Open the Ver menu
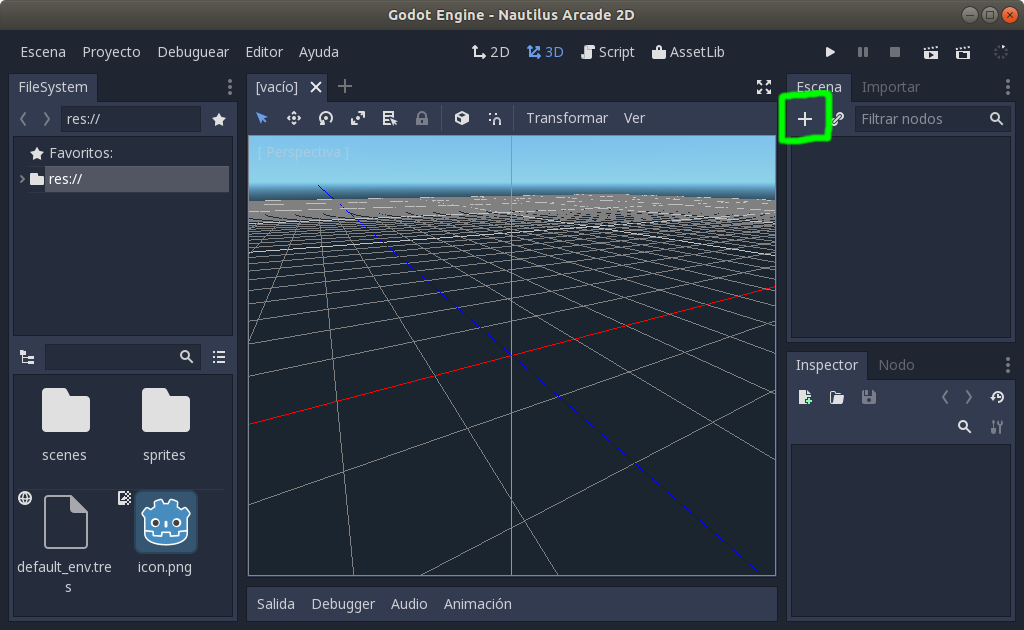This screenshot has height=630, width=1024. pos(634,118)
